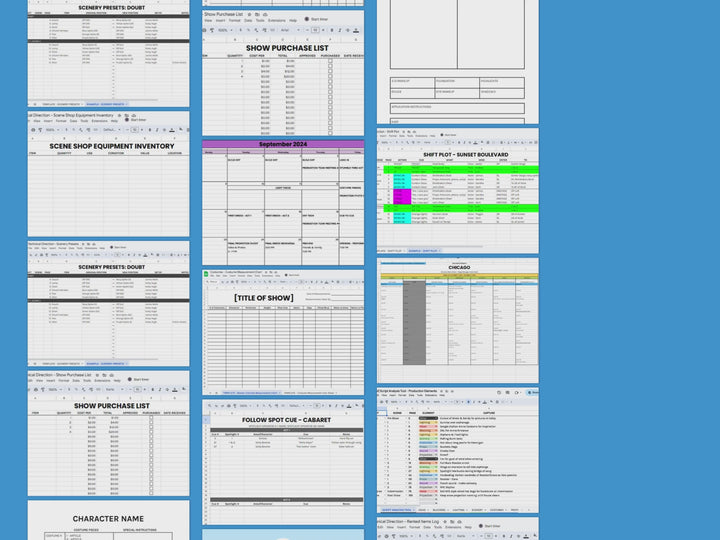720x540 pixels.
Task: Click Start timer icon in Show Purchase List
Action: pos(307,19)
